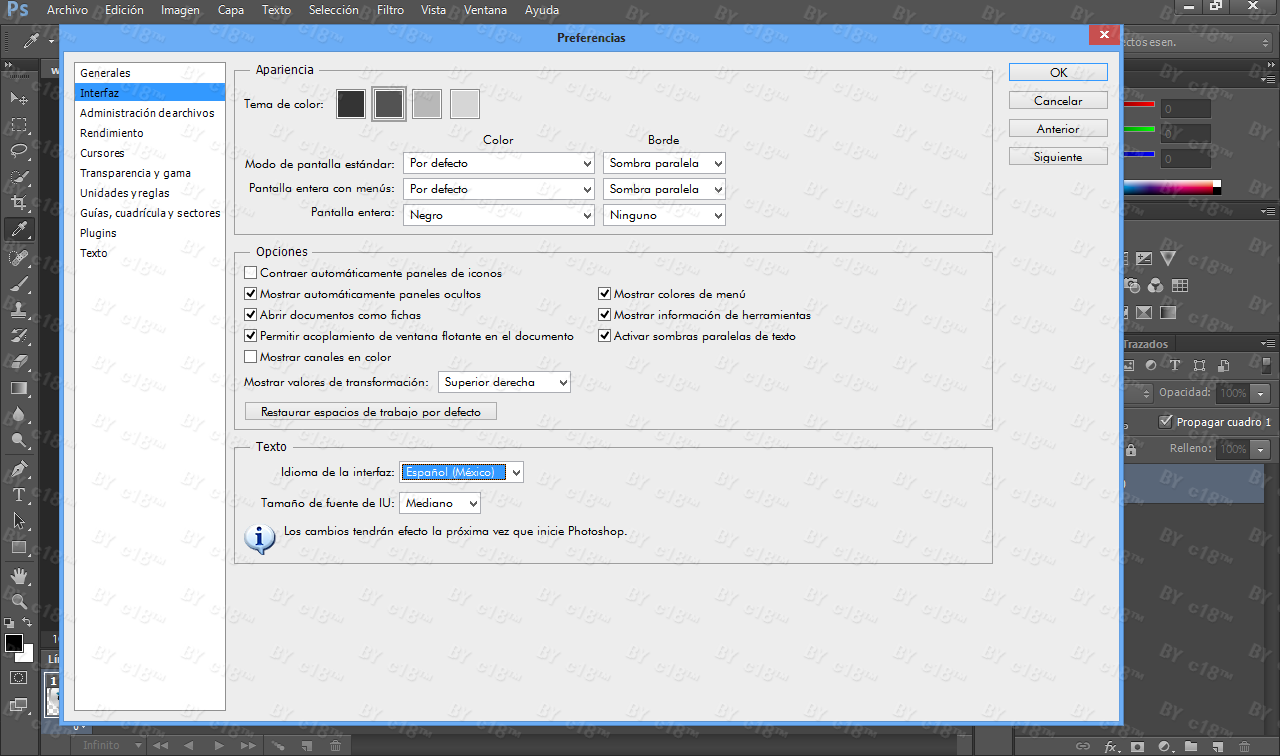Select the Zoom tool
The image size is (1280, 756).
(19, 601)
